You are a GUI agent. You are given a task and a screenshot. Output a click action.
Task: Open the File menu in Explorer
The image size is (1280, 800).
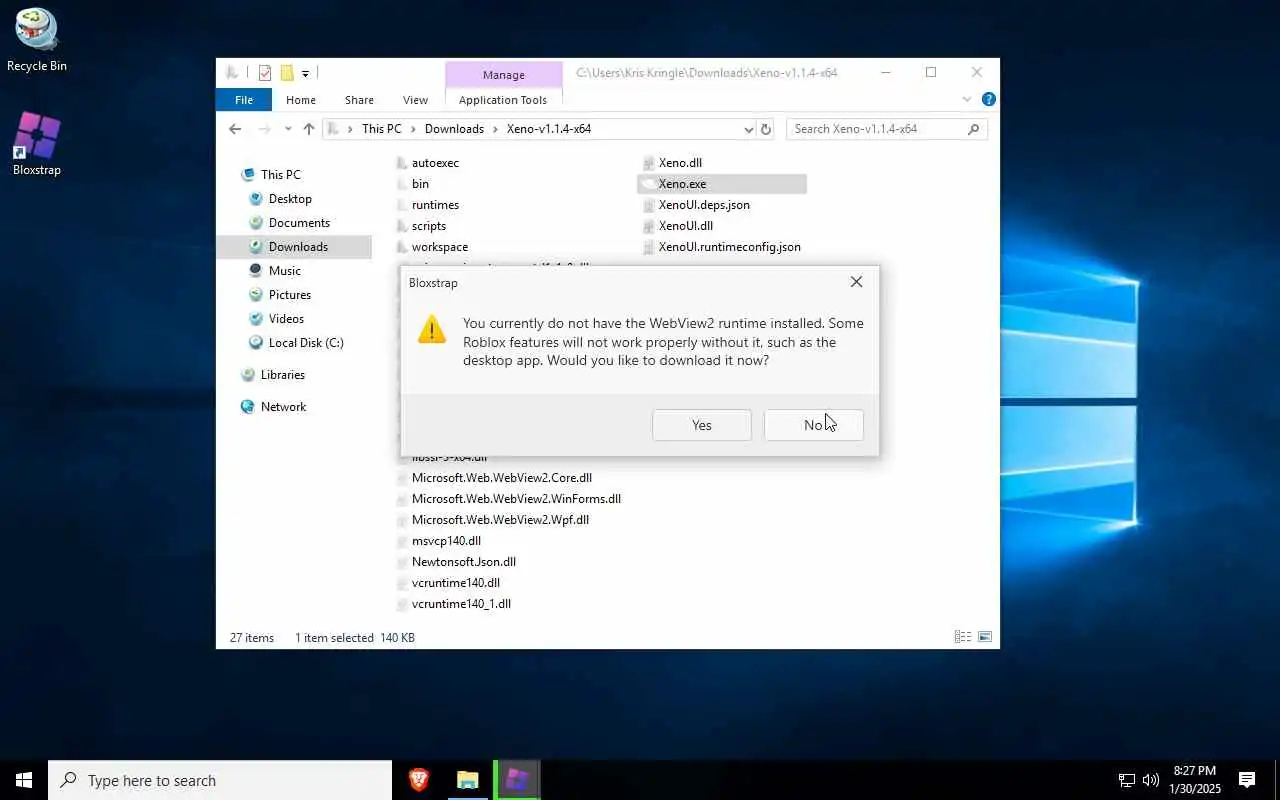click(244, 100)
